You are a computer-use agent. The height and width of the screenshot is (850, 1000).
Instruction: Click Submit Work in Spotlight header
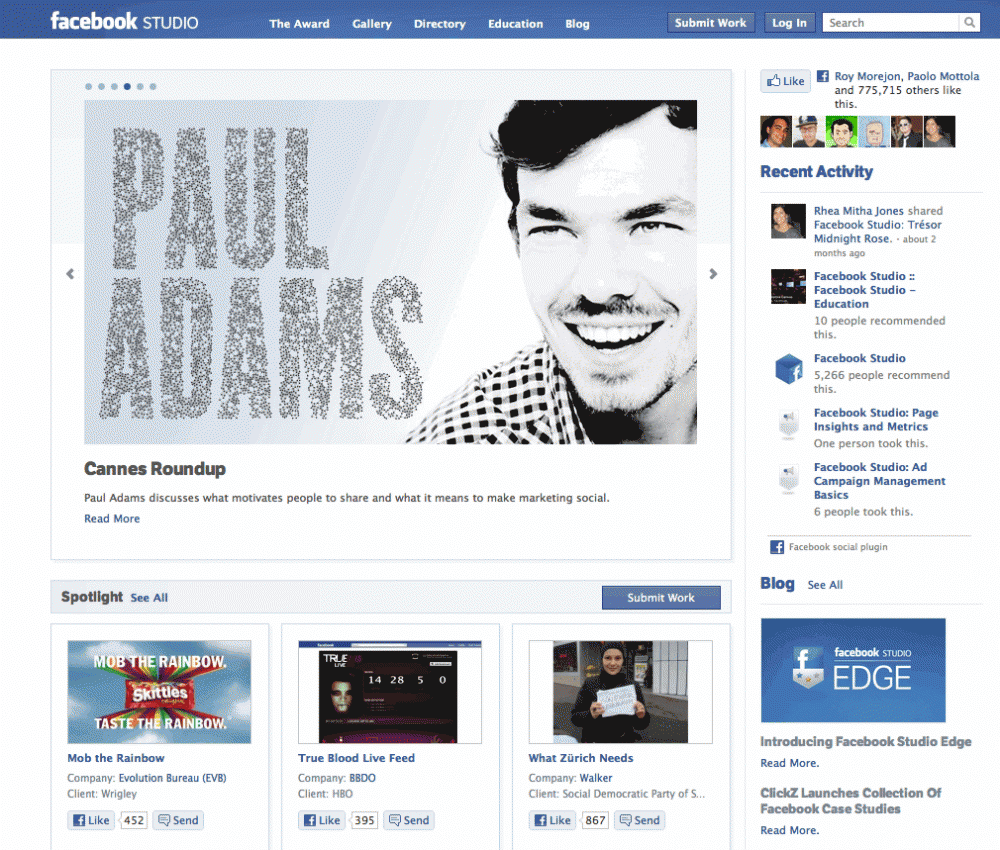click(660, 598)
